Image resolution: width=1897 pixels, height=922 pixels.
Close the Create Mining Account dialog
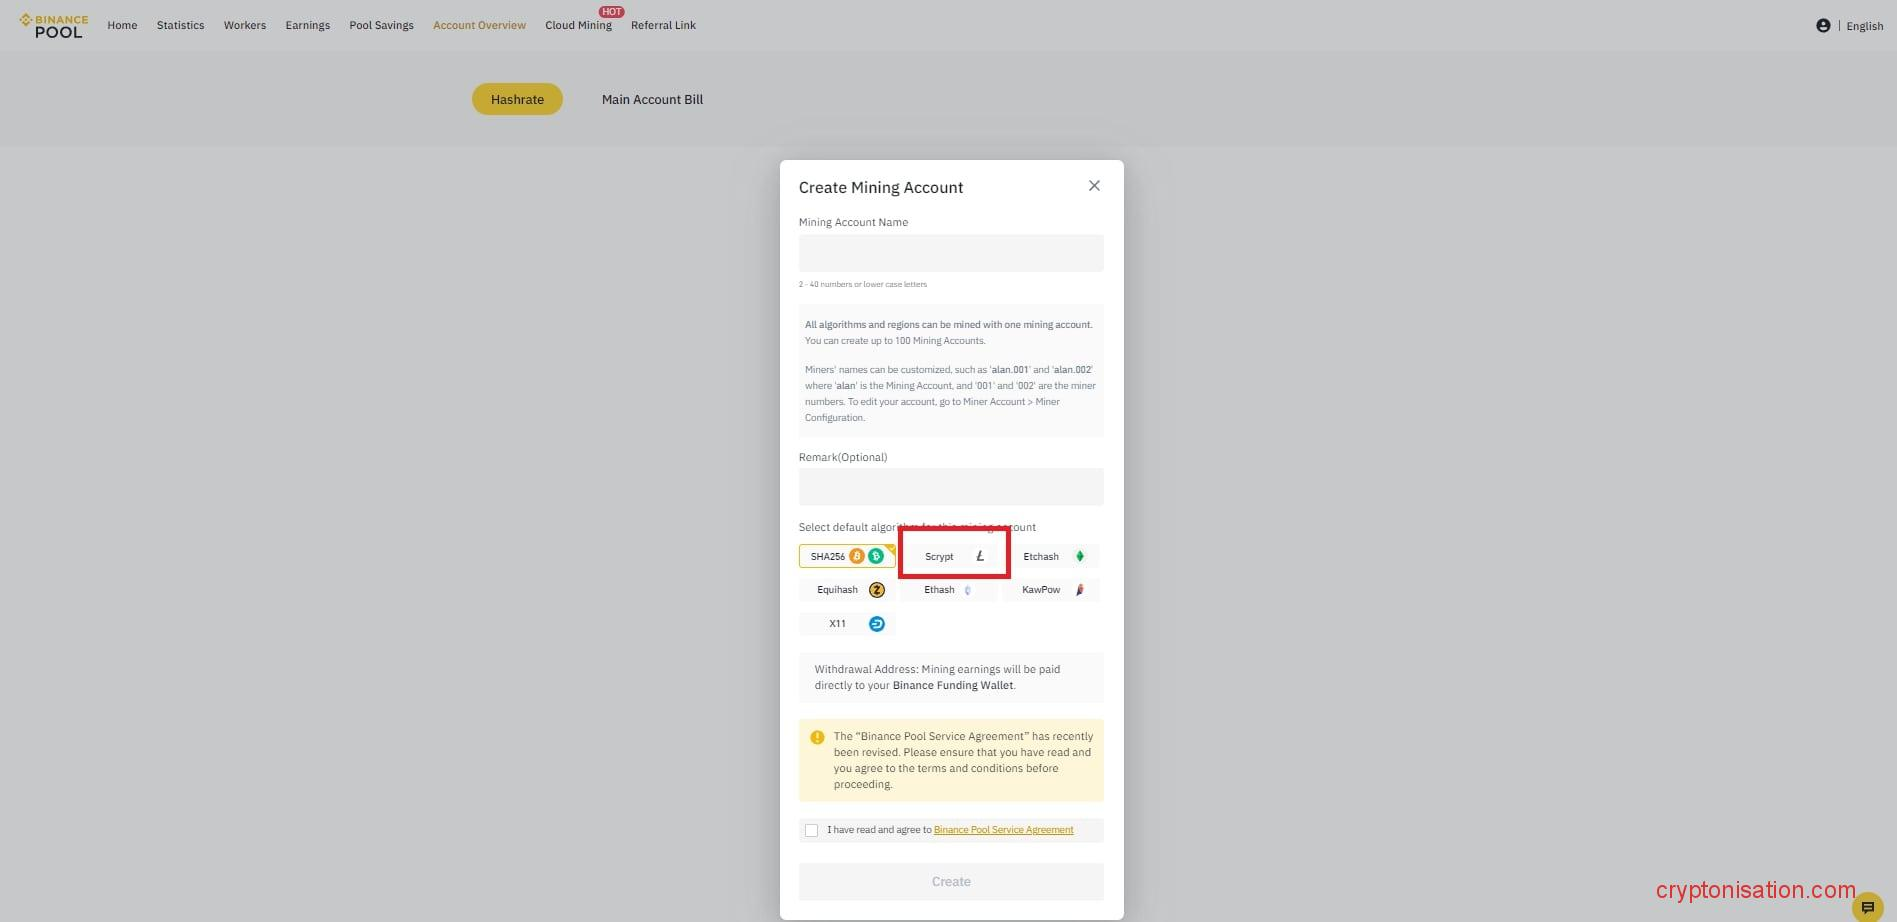tap(1094, 186)
